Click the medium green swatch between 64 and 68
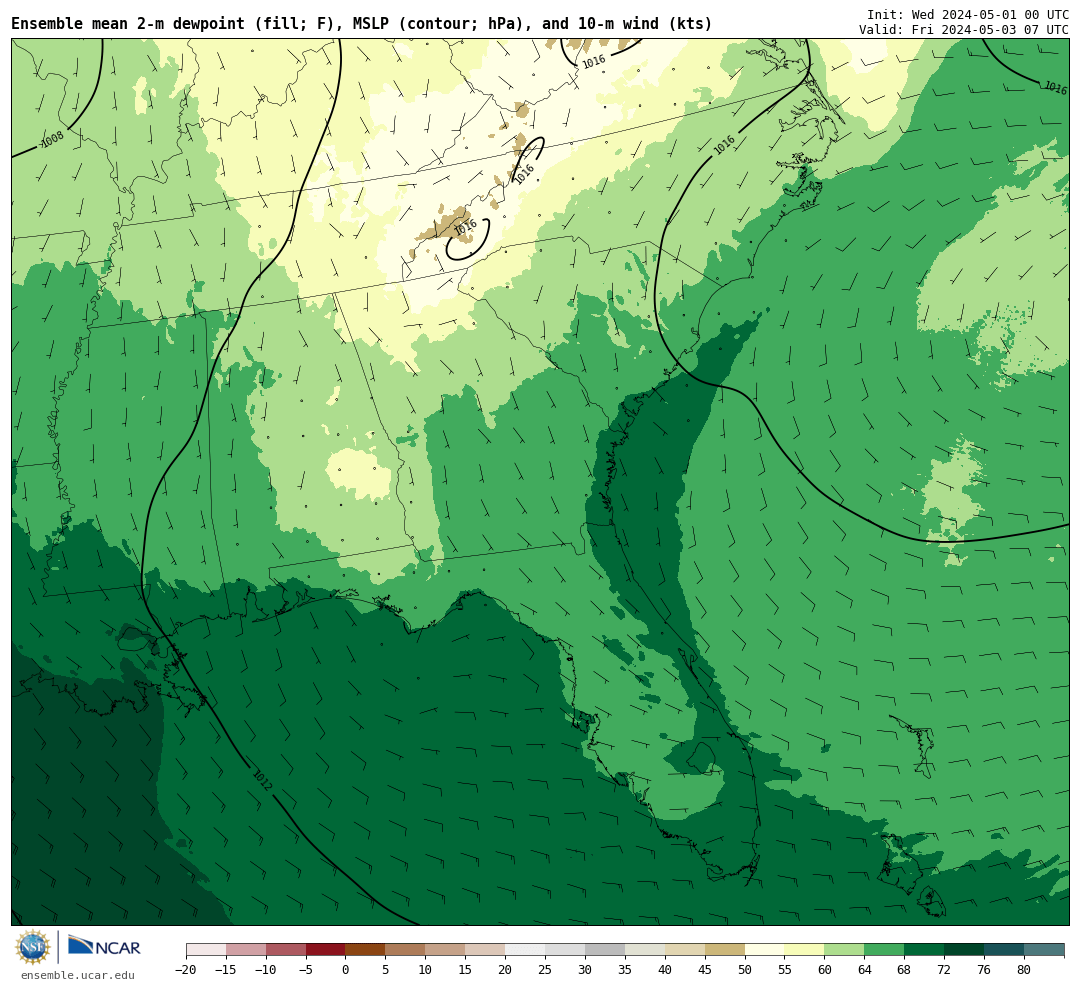 (884, 950)
